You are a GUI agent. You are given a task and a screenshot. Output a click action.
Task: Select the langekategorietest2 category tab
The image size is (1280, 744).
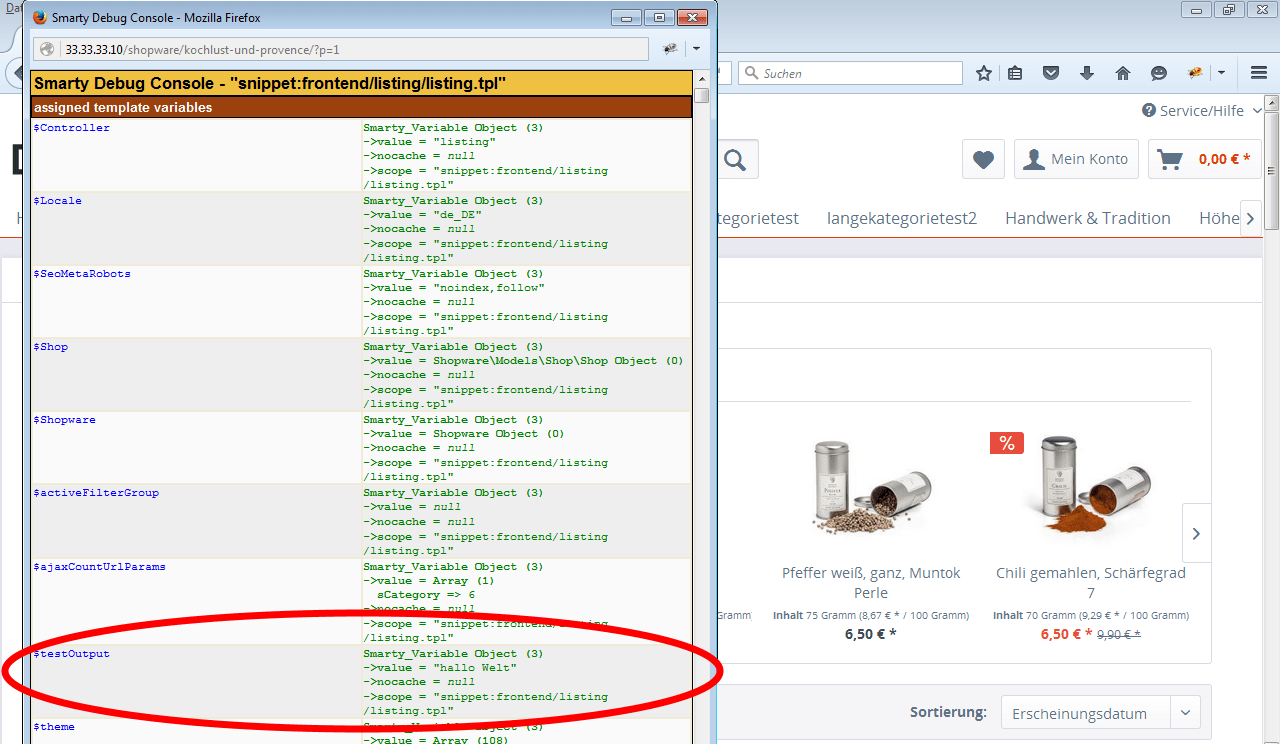pyautogui.click(x=901, y=217)
